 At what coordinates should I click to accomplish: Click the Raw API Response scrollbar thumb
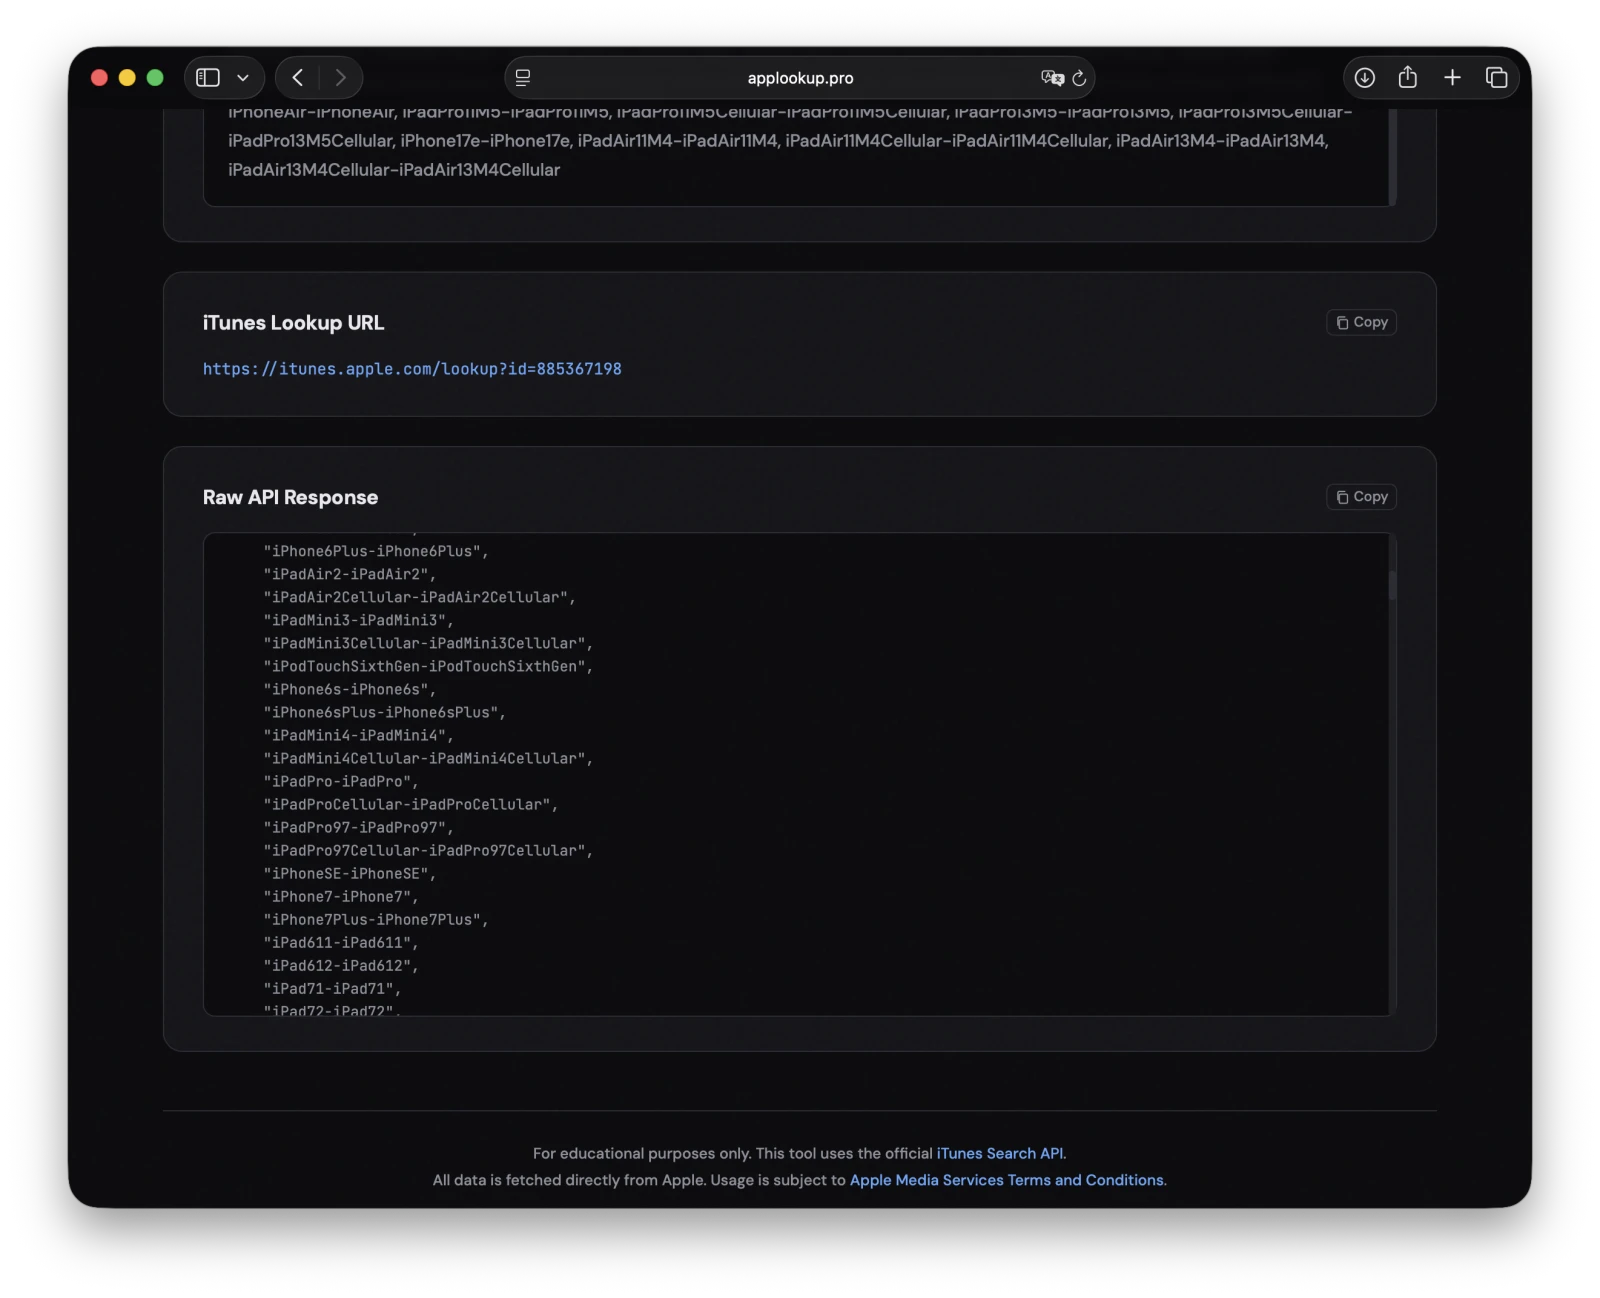[x=1392, y=585]
